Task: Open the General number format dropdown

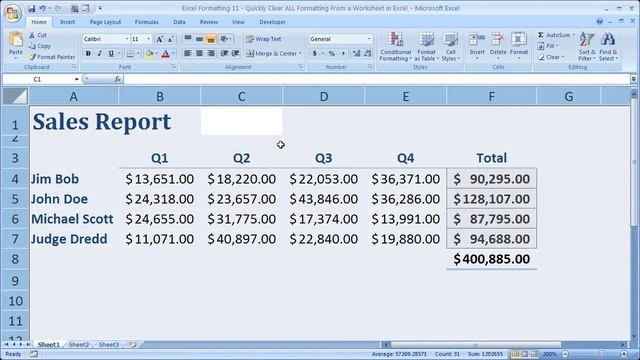Action: (369, 39)
